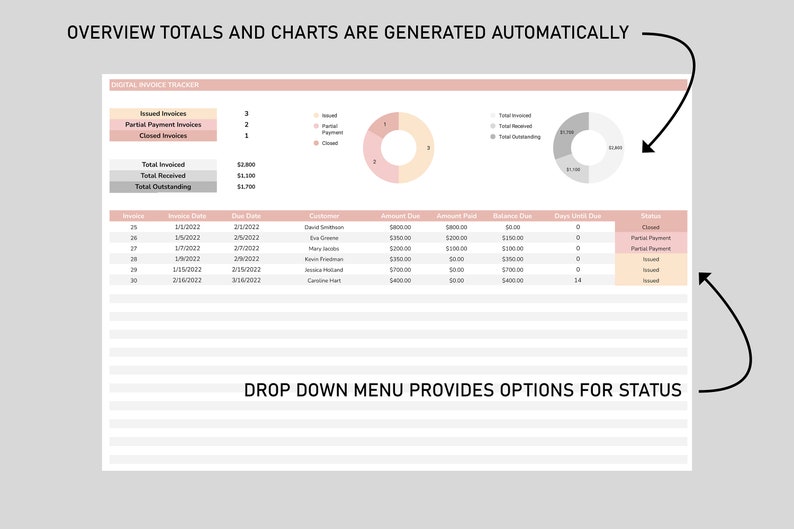Open Status dropdown for Kevin Friedman's invoice
This screenshot has width=794, height=529.
(651, 259)
